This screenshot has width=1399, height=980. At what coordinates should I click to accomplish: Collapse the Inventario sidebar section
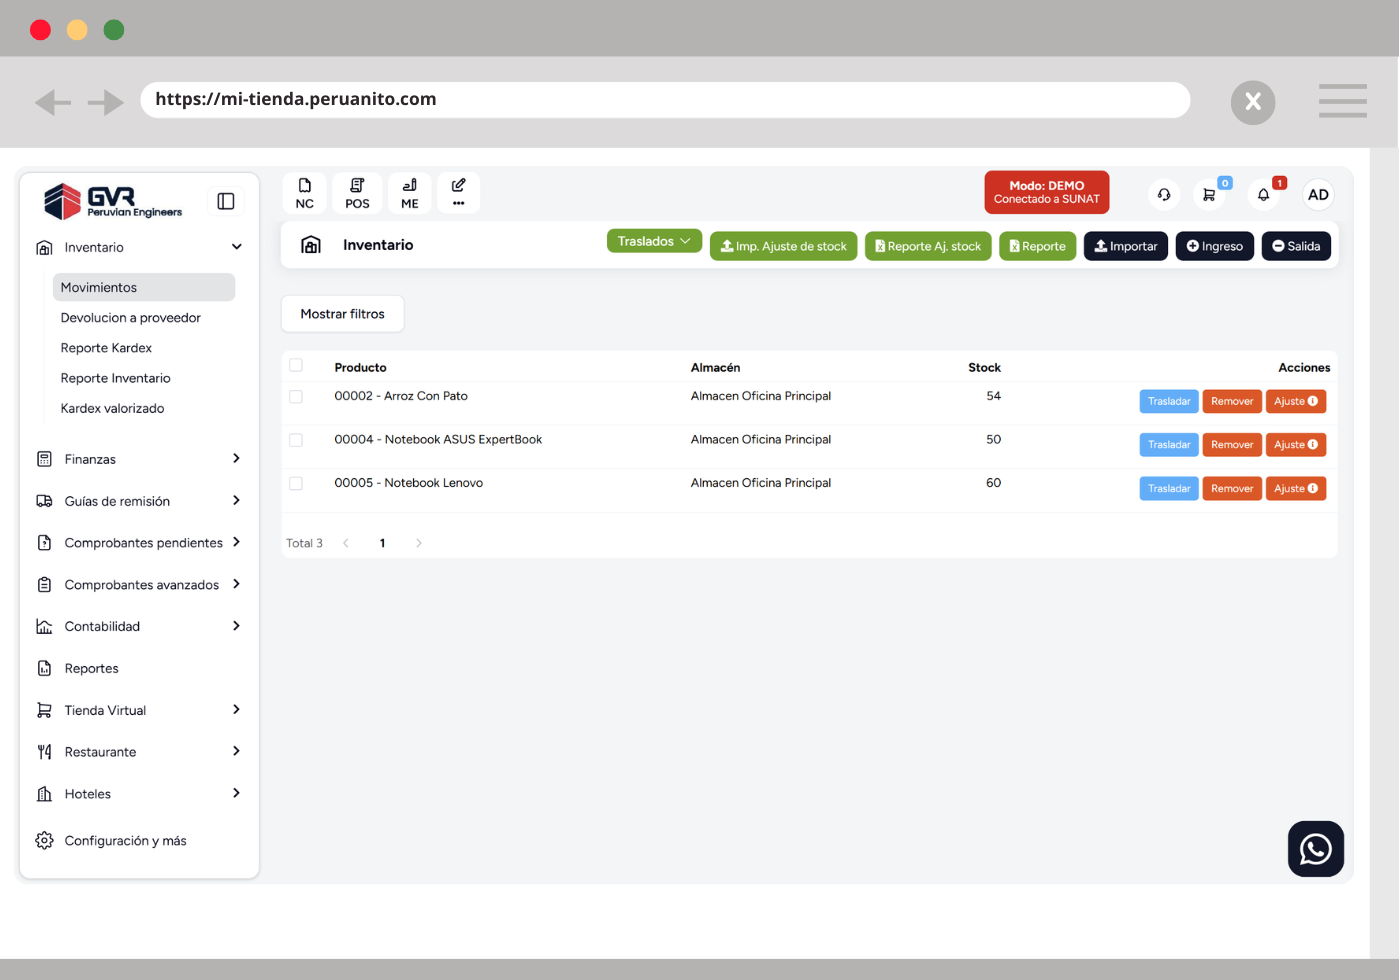click(x=237, y=247)
